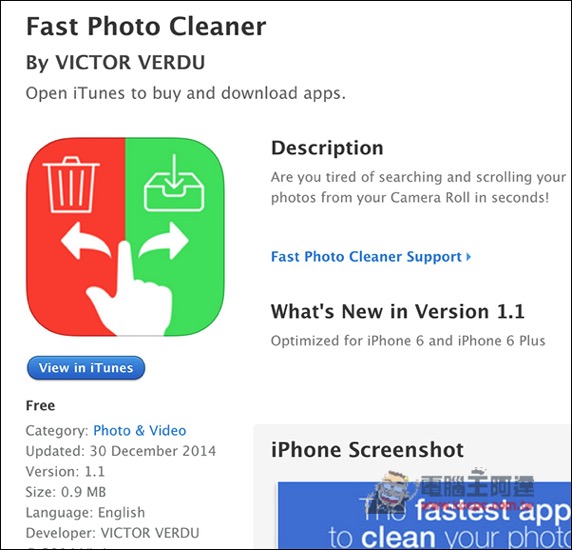
Task: Click the View in iTunes button
Action: [x=86, y=368]
